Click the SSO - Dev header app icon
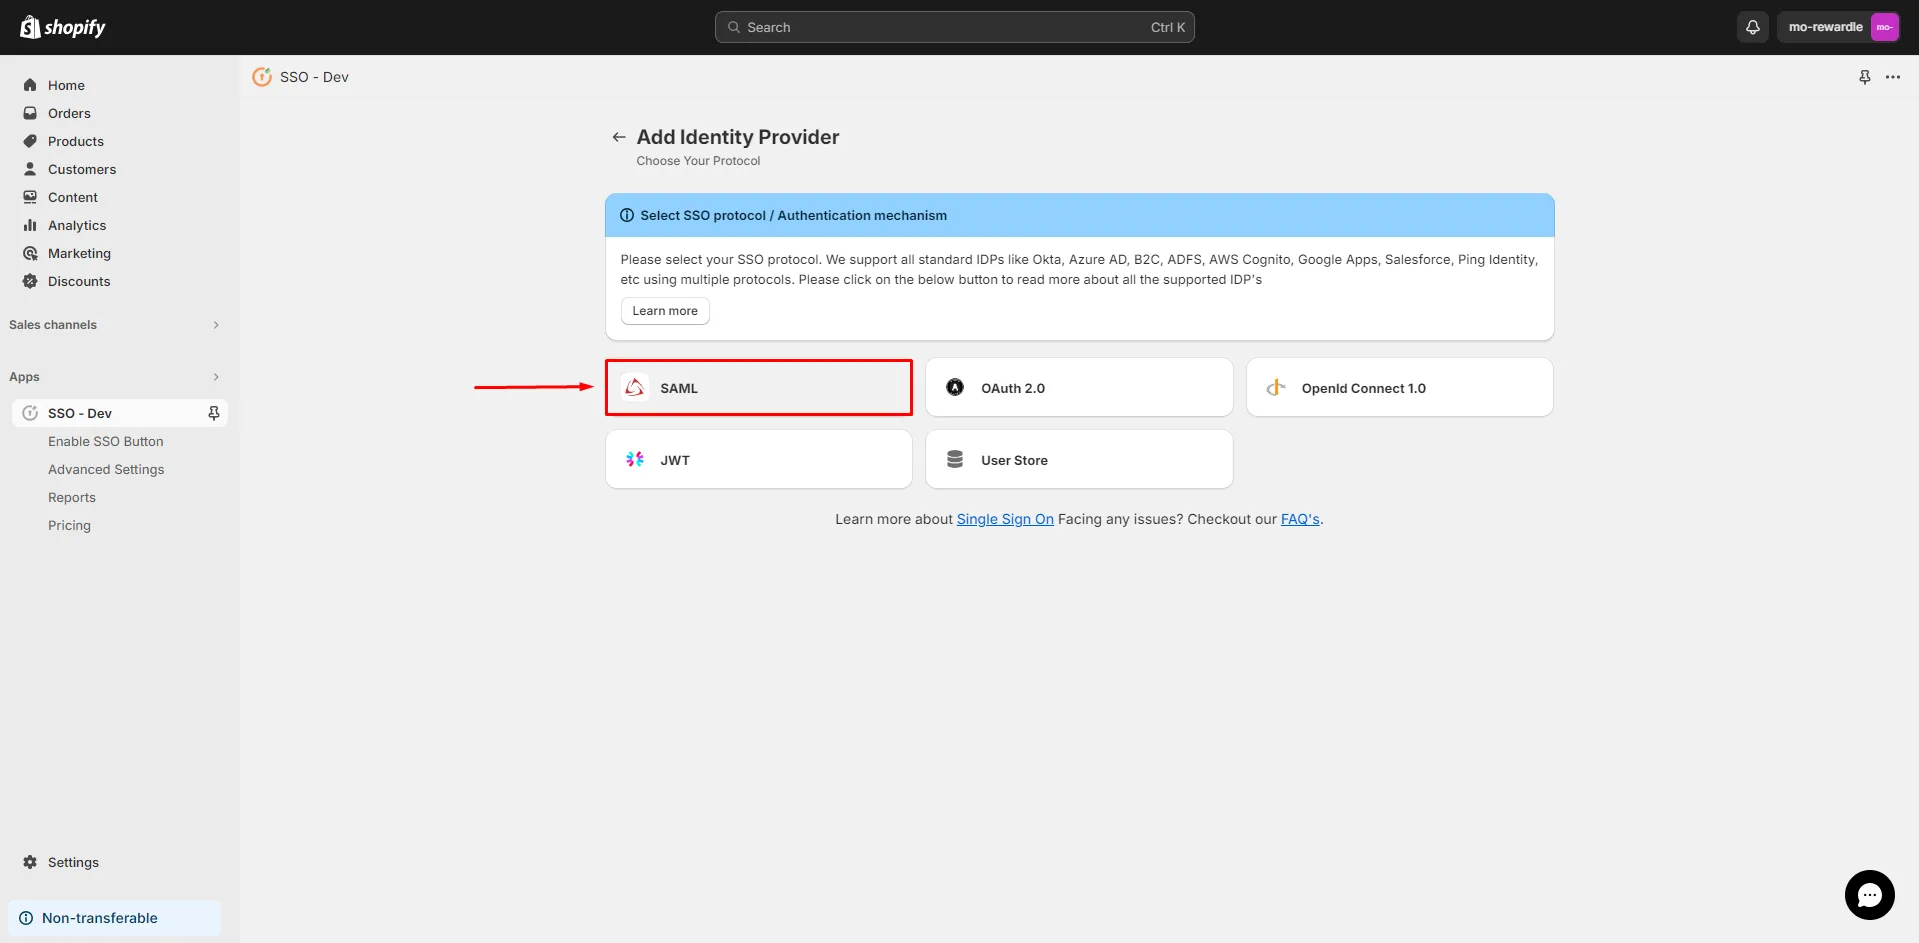 [262, 77]
